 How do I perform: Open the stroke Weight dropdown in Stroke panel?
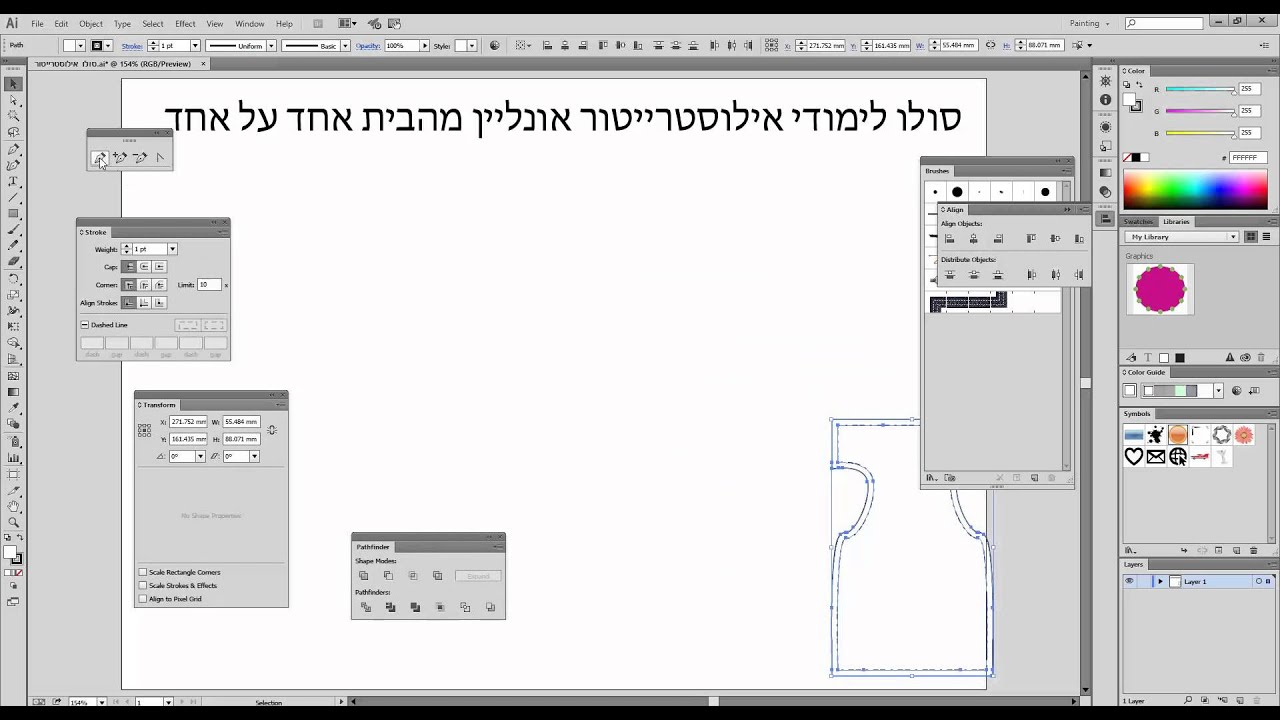pos(172,249)
